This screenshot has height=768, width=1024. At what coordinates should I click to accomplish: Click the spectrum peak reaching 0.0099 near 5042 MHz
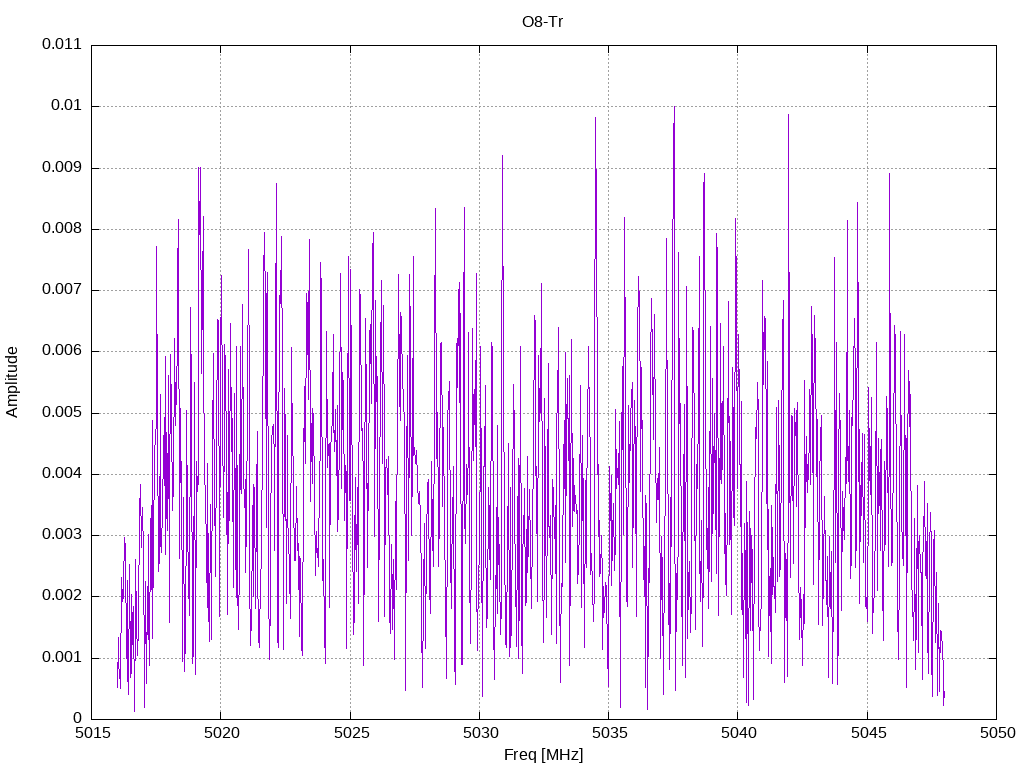click(x=788, y=116)
